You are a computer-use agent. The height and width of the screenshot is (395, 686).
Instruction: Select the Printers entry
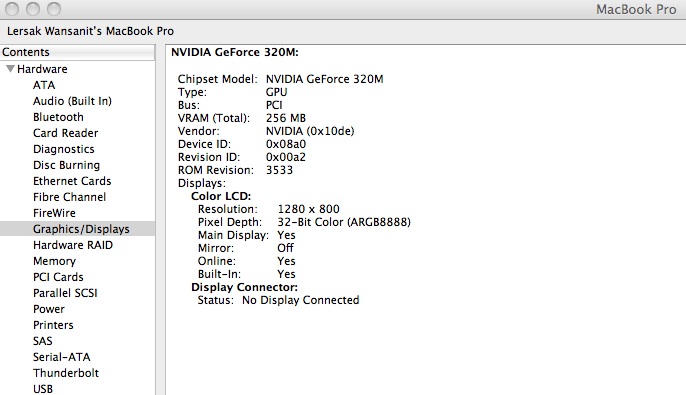(x=53, y=325)
